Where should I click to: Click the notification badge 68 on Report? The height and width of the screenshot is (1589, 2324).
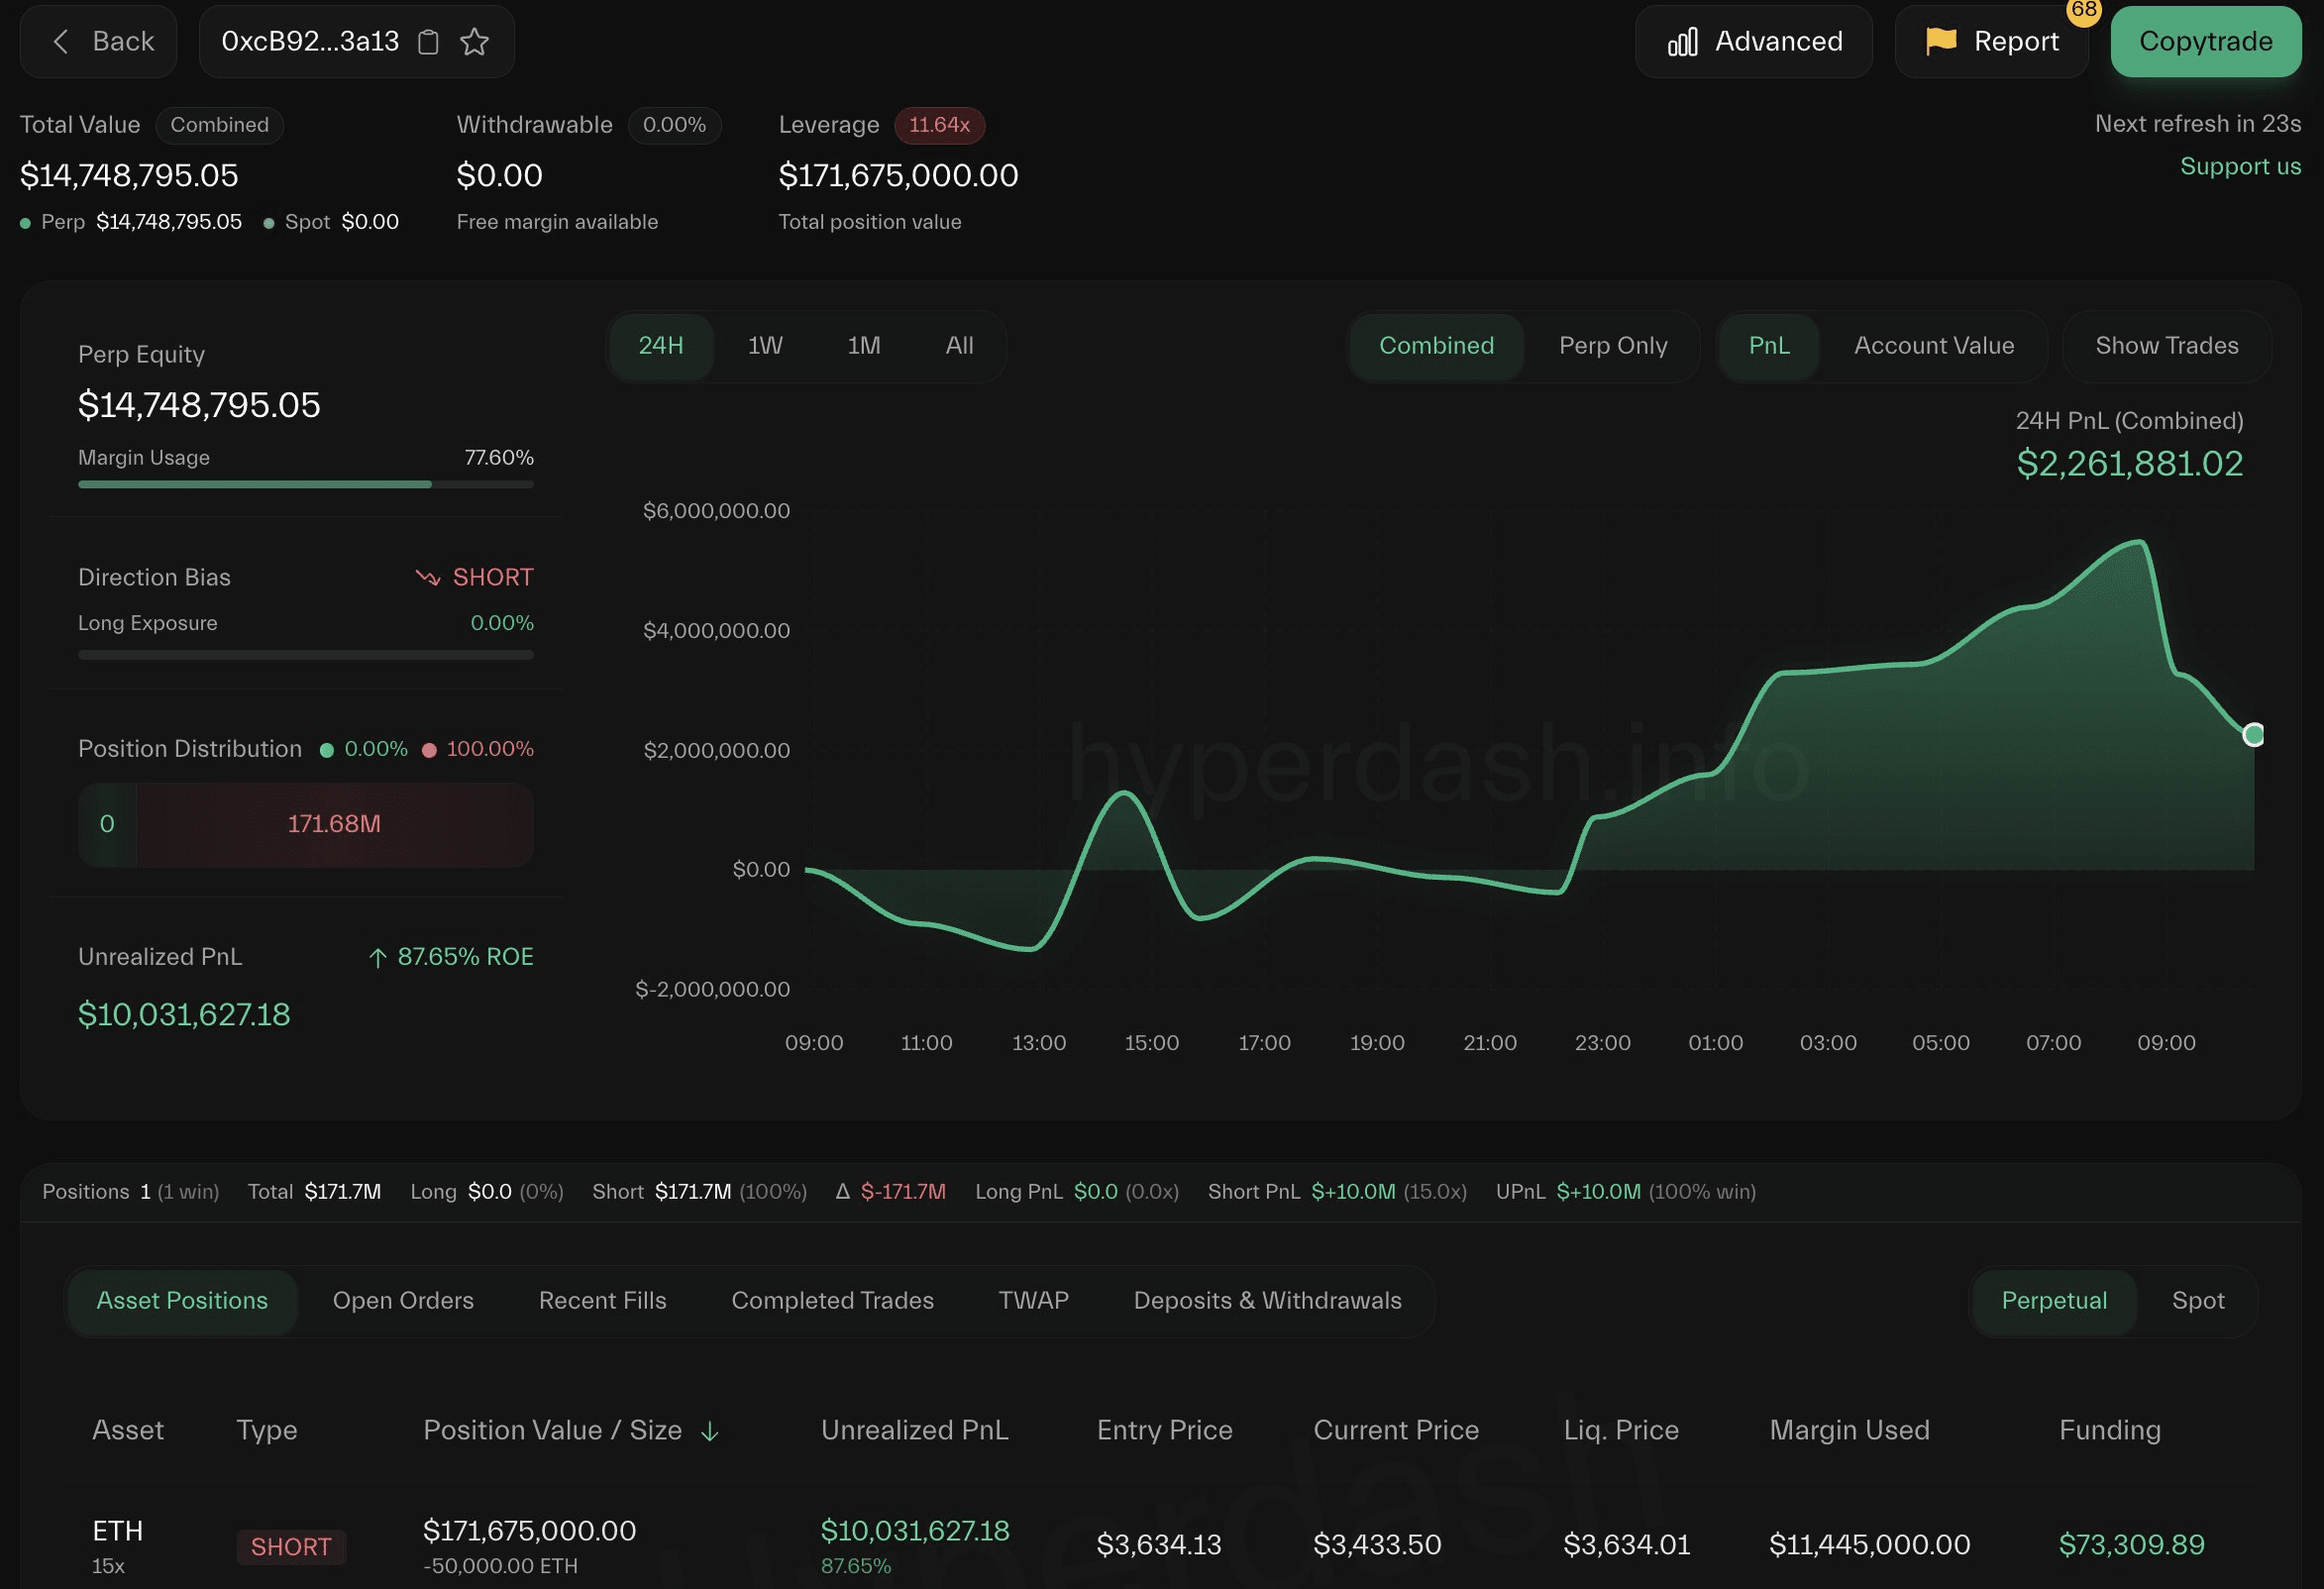2083,10
